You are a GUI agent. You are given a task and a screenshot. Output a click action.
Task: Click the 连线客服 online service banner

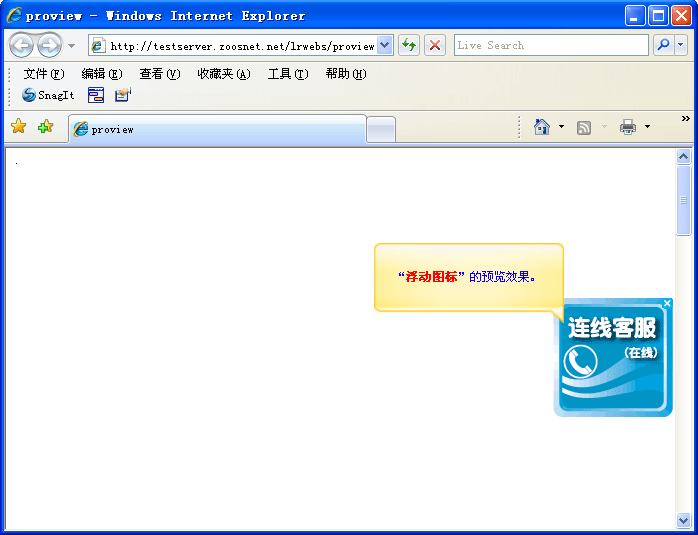tap(612, 358)
